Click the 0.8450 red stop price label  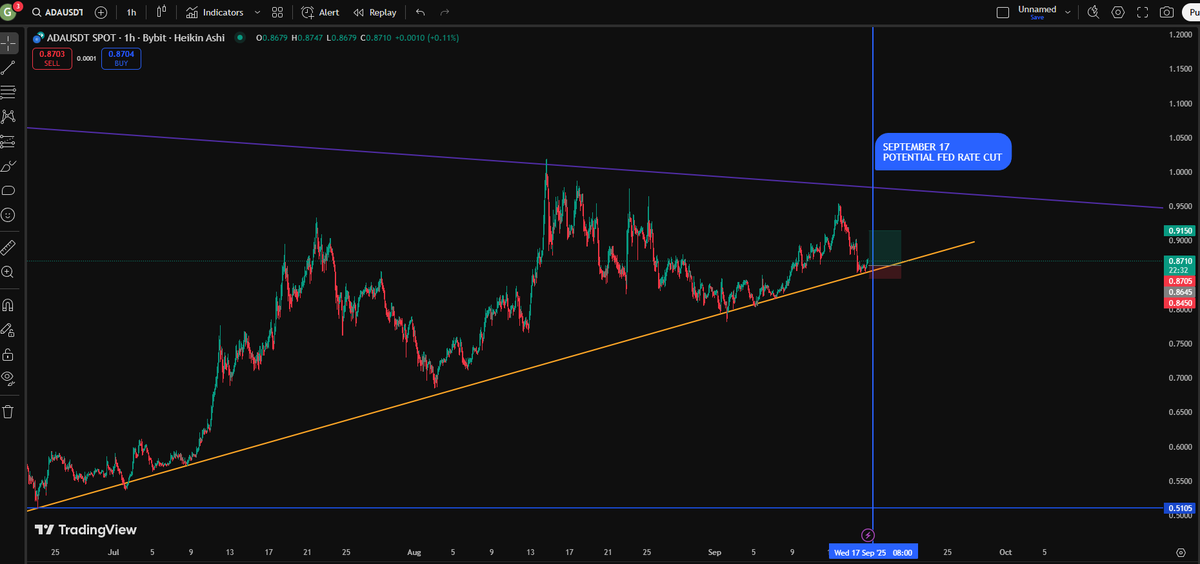tap(1180, 303)
